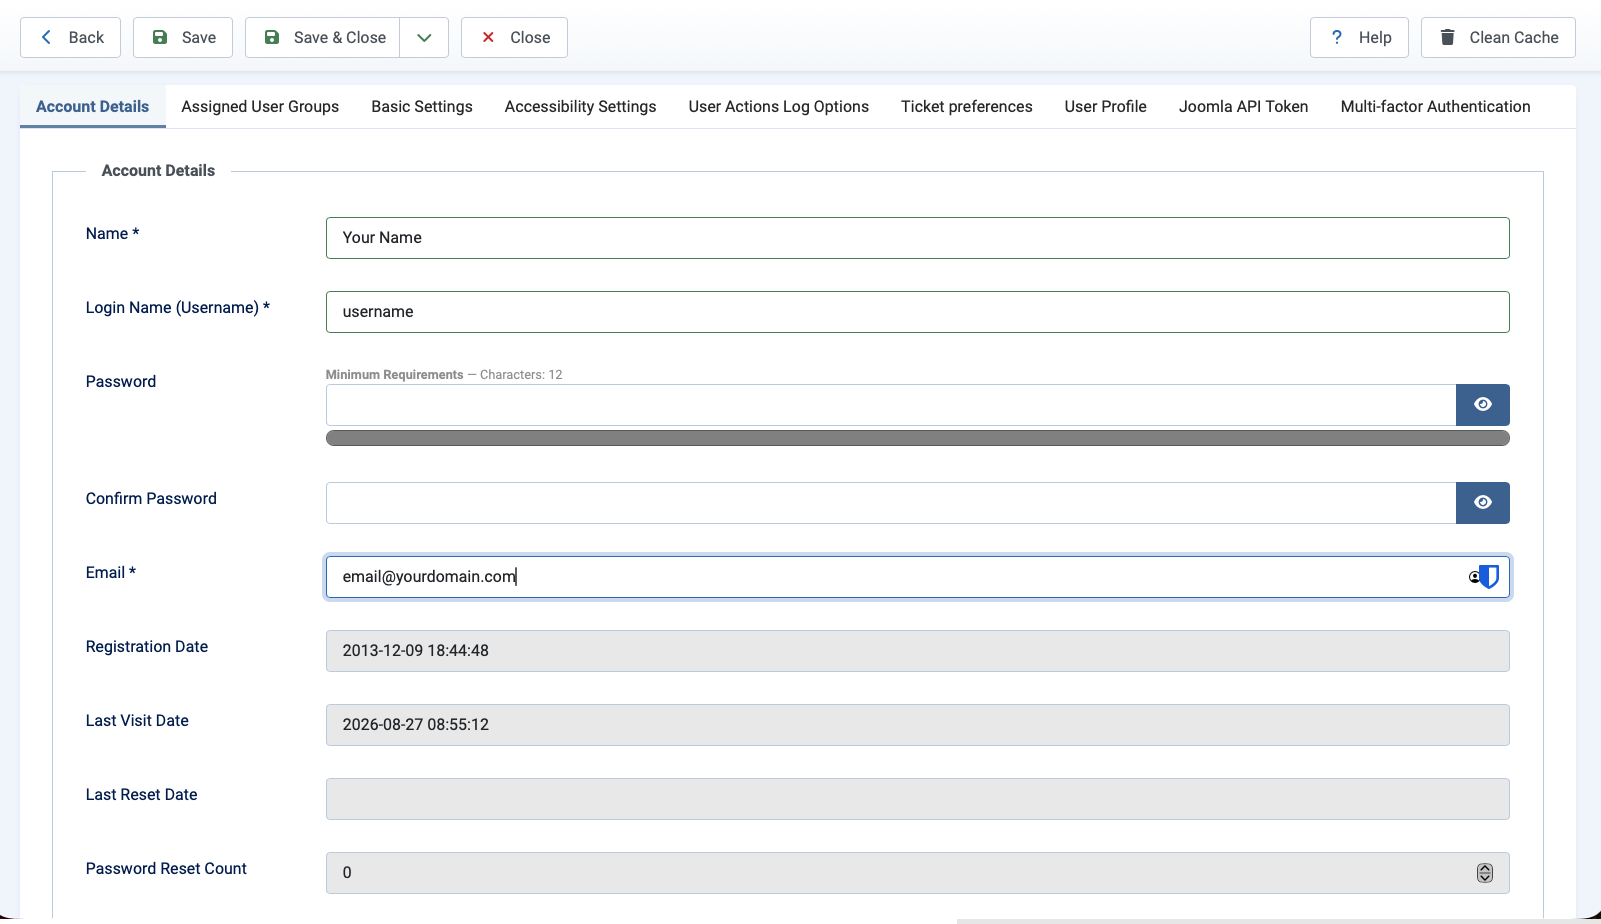Viewport: 1601px width, 924px height.
Task: Switch to User Actions Log Options tab
Action: tap(778, 106)
